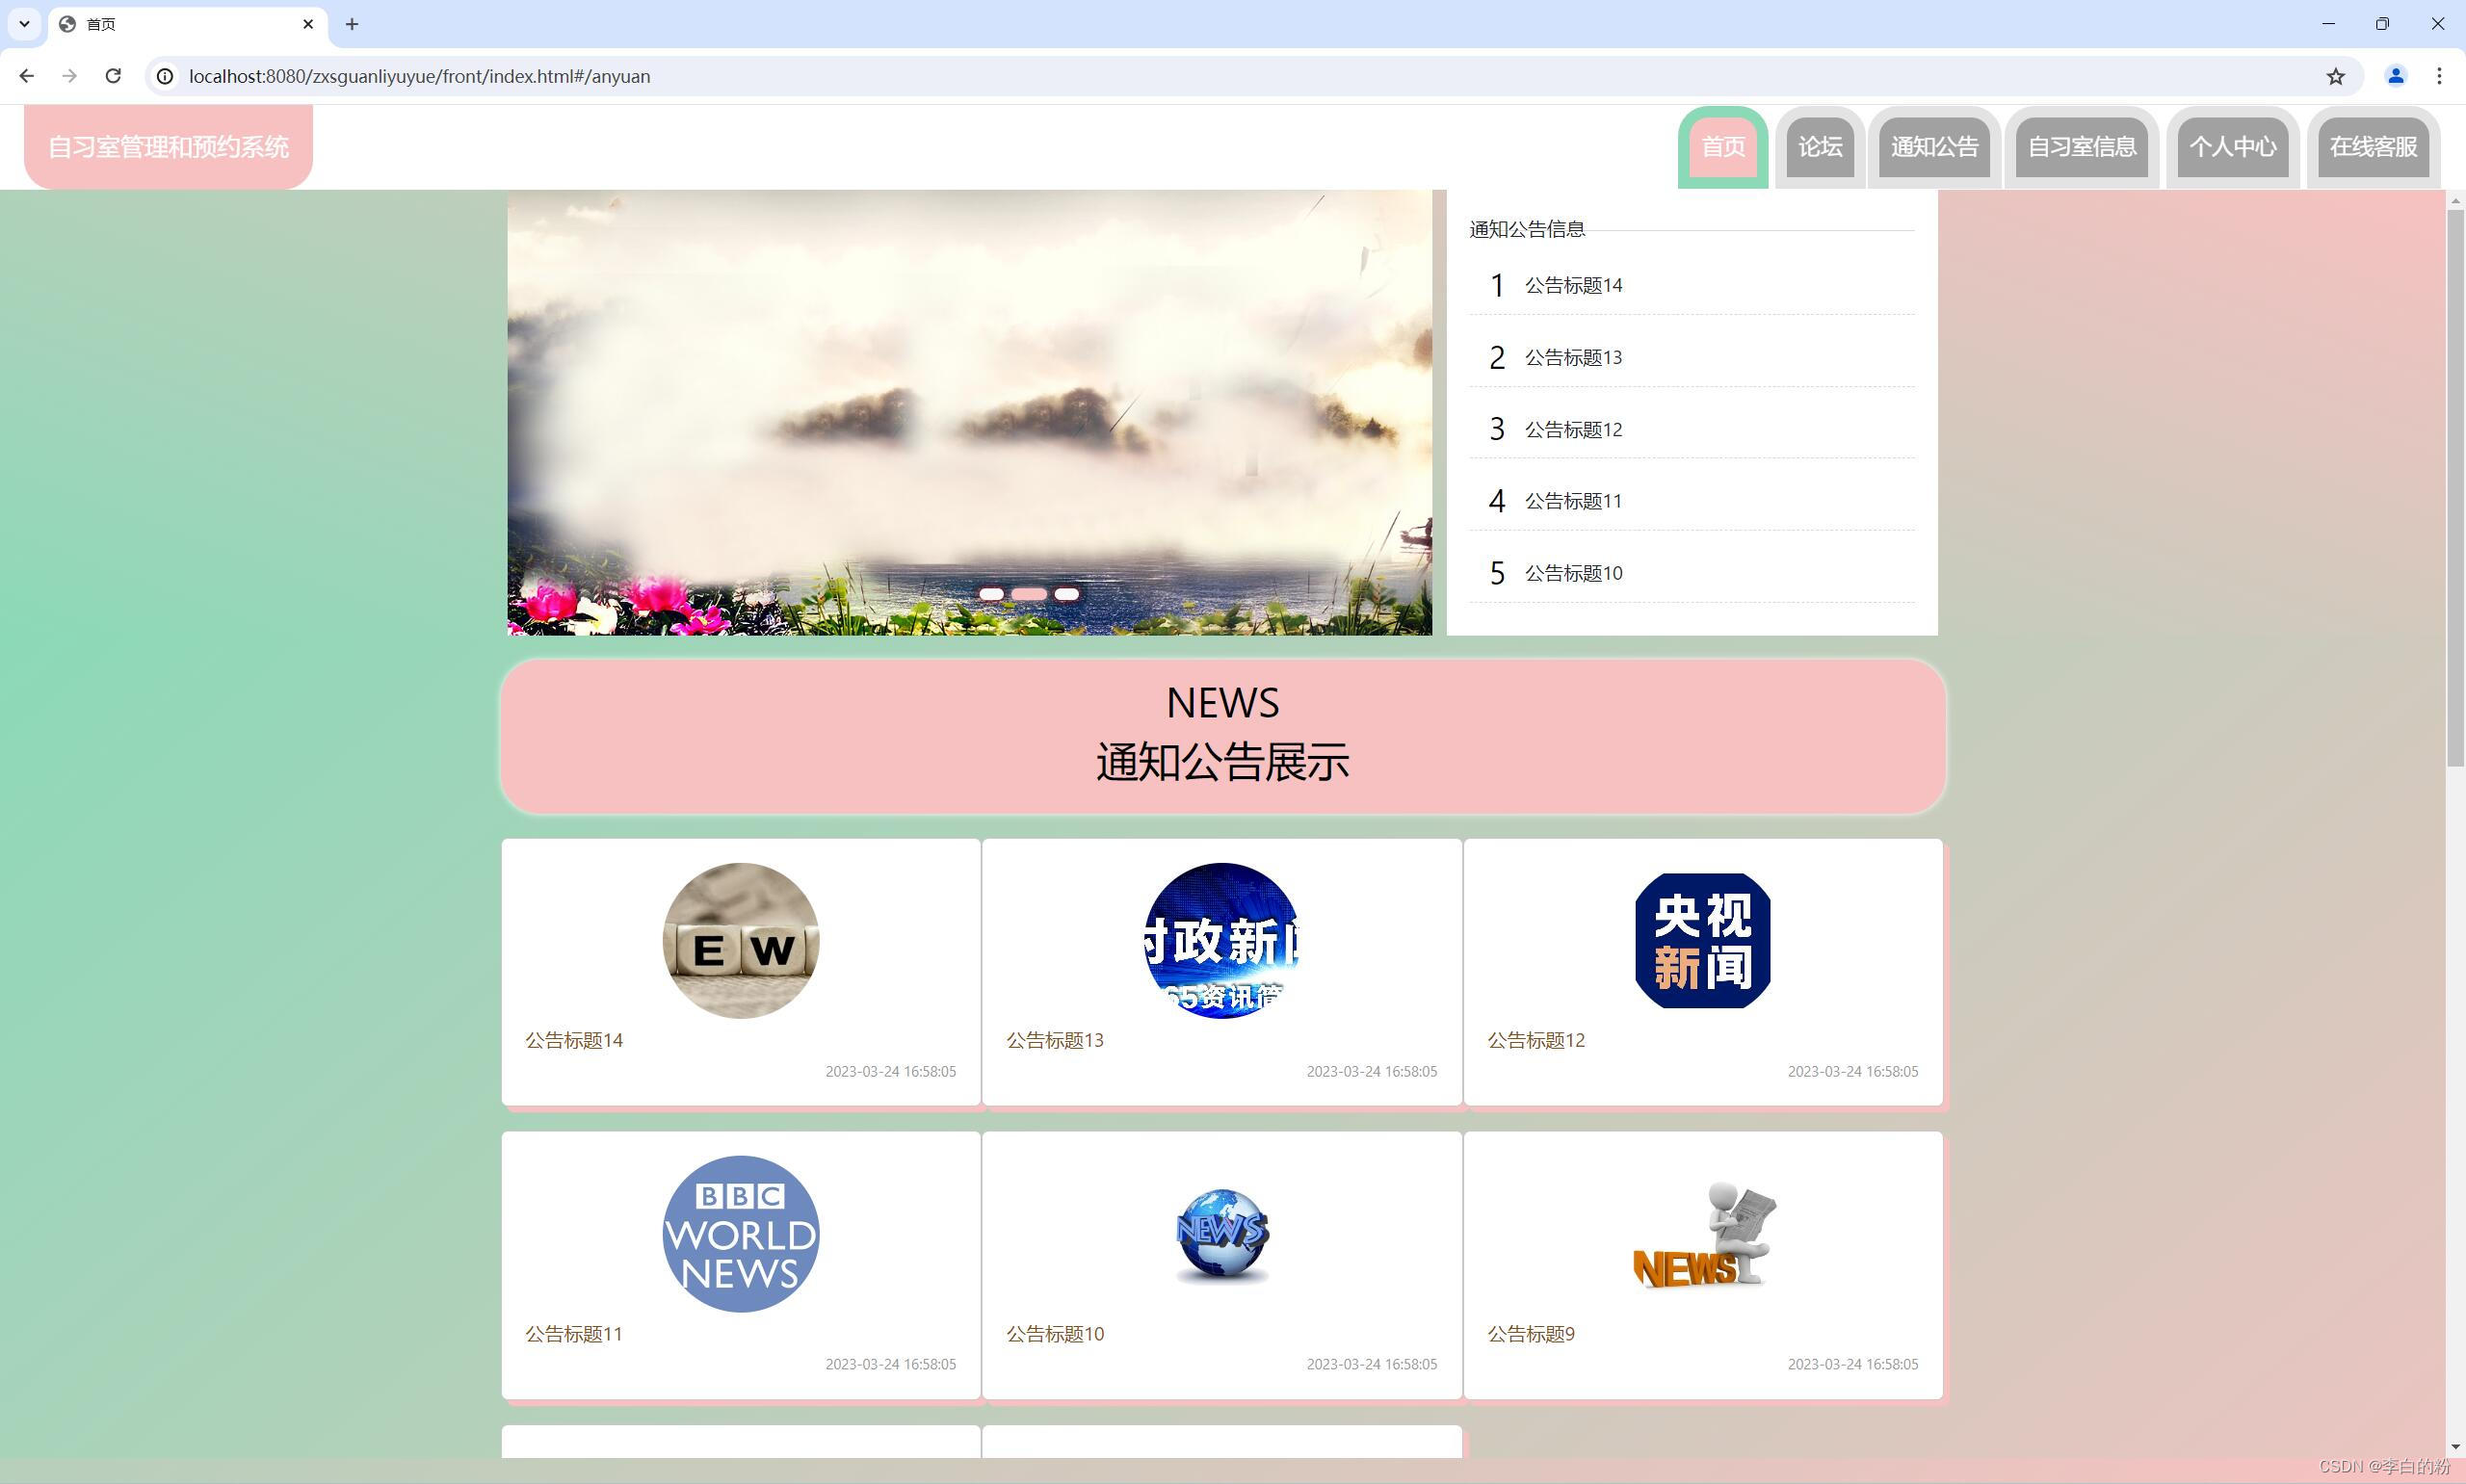
Task: Go back using browser back arrow
Action: coord(27,76)
